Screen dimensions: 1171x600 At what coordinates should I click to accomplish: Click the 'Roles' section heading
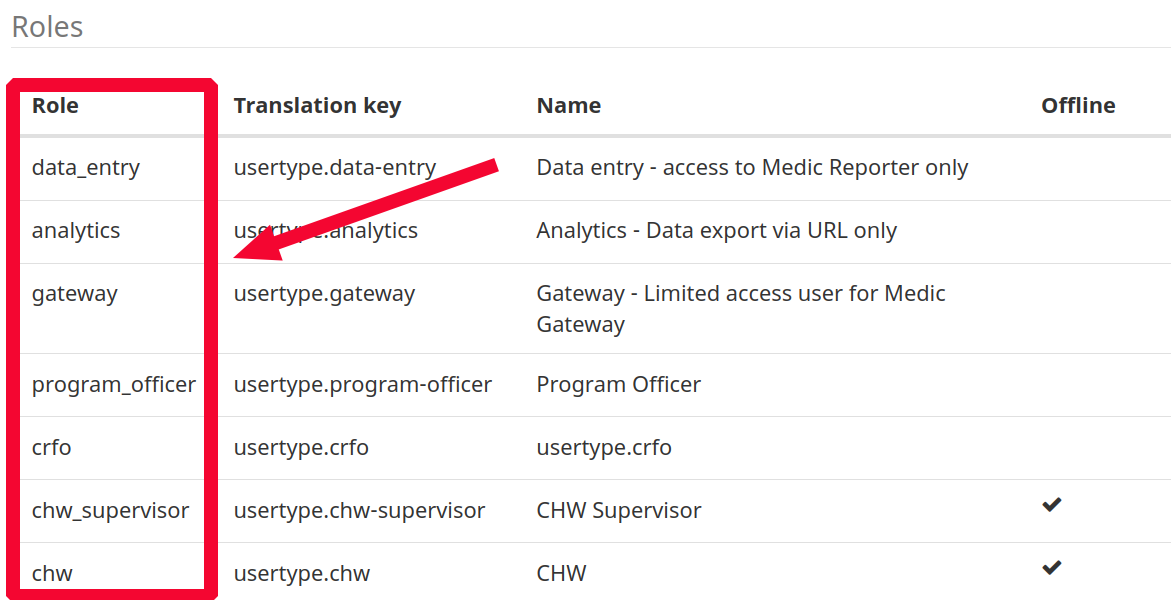coord(47,27)
